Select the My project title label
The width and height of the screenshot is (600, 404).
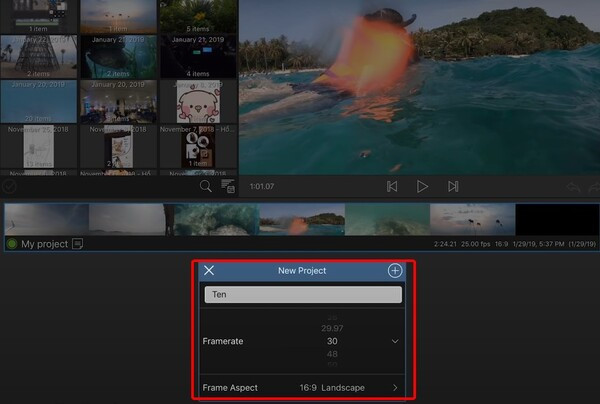point(44,244)
